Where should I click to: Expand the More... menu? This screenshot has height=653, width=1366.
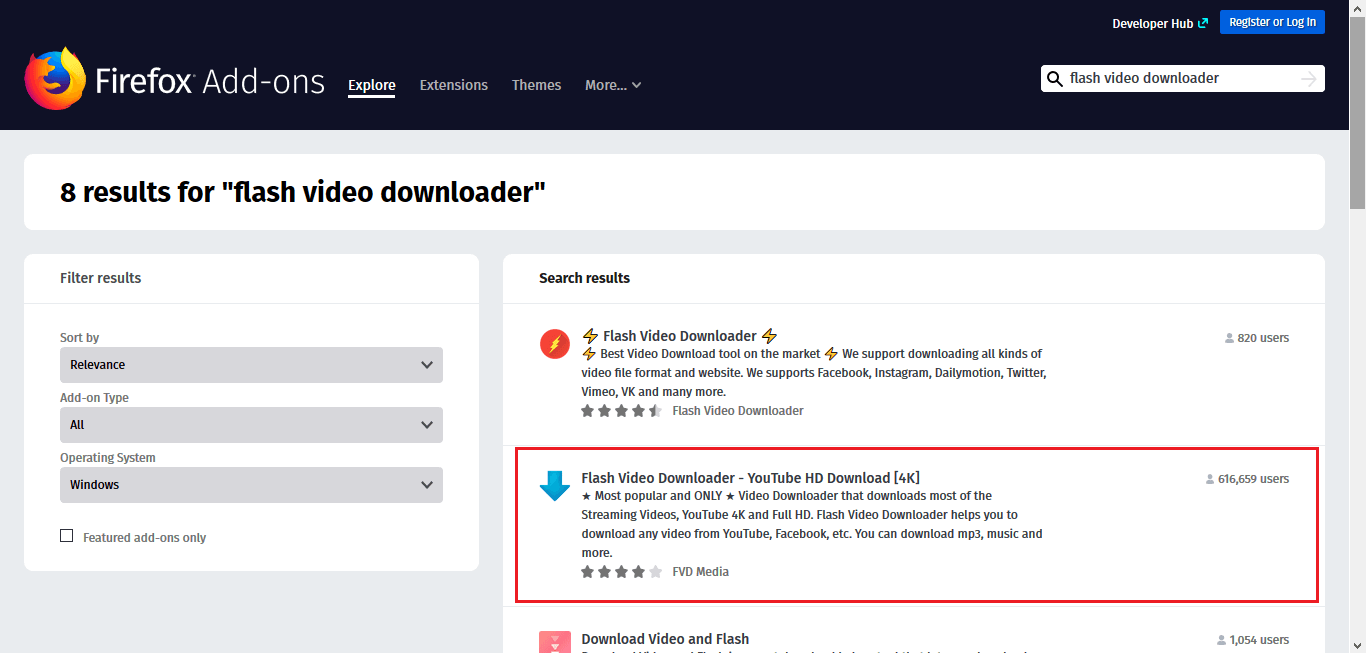(613, 85)
